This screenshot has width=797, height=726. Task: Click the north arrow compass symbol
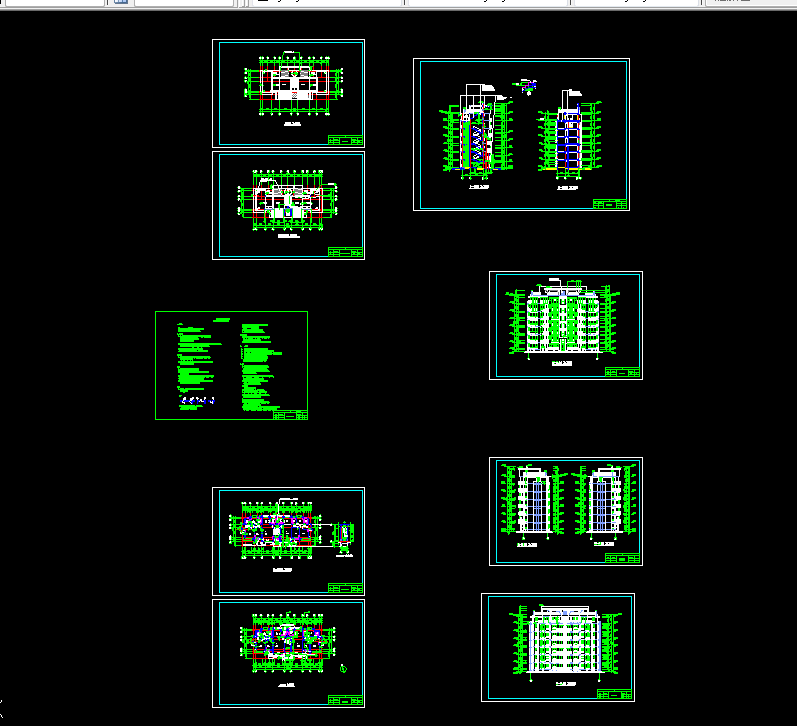[x=343, y=669]
